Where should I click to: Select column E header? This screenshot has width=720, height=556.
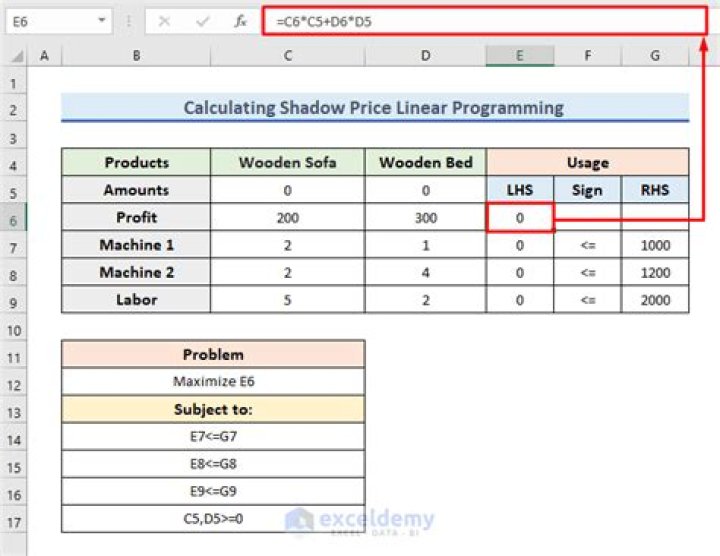coord(519,57)
